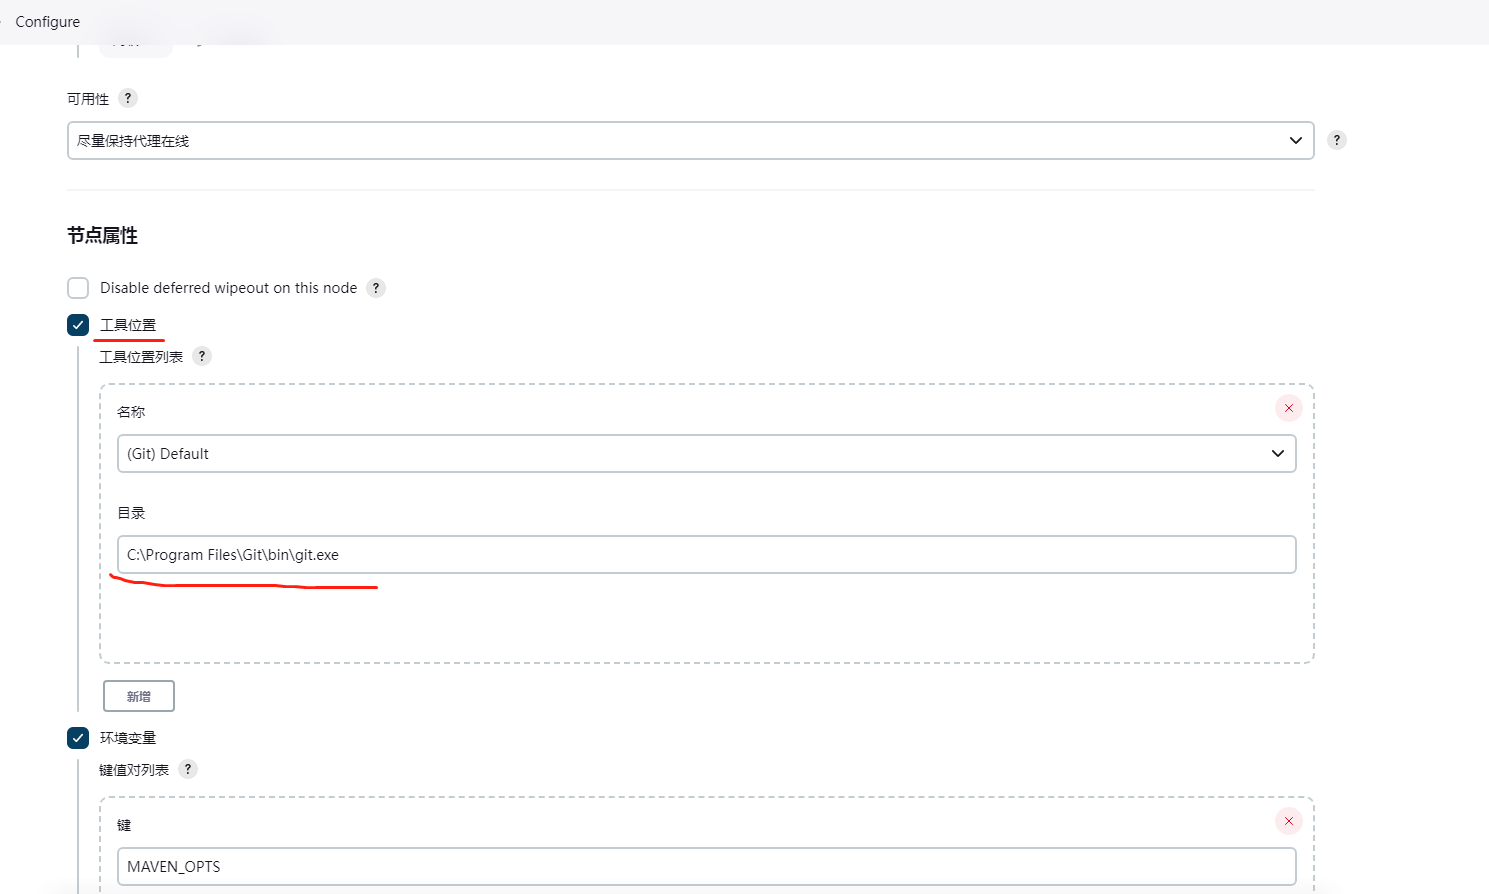Open help for 可用性 setting
This screenshot has height=894, width=1489.
(127, 98)
